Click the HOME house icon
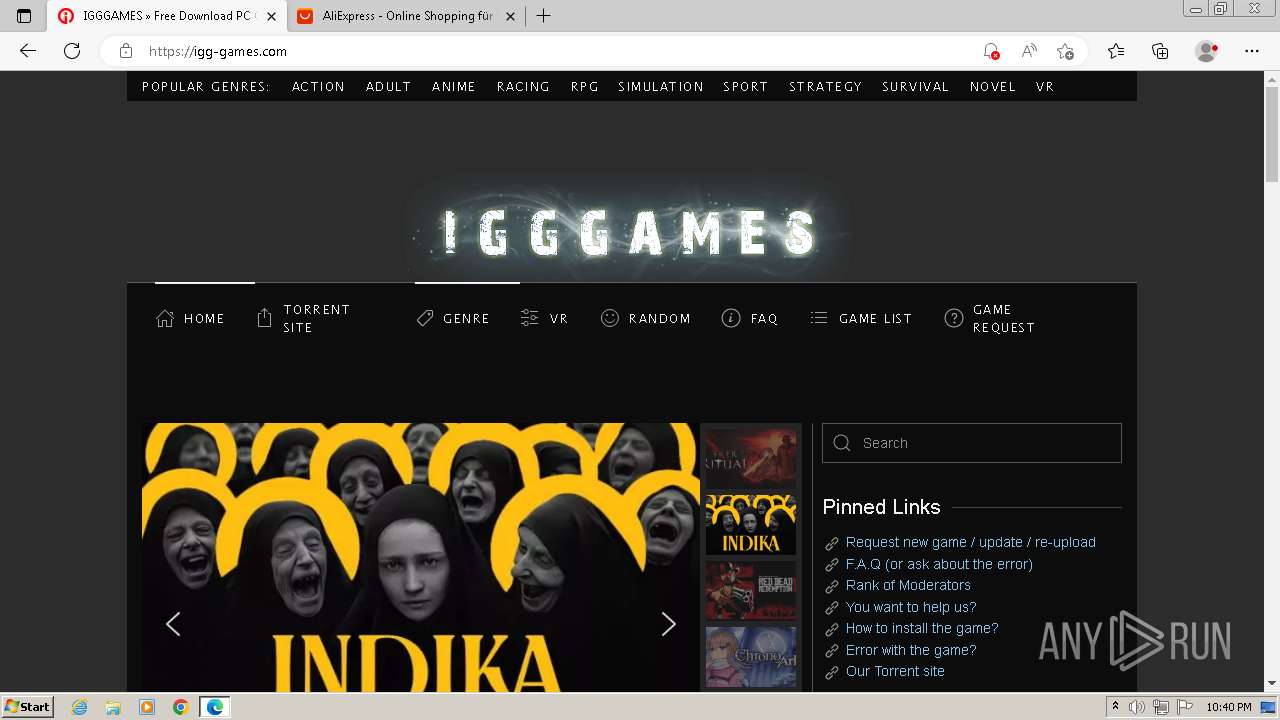 (165, 318)
